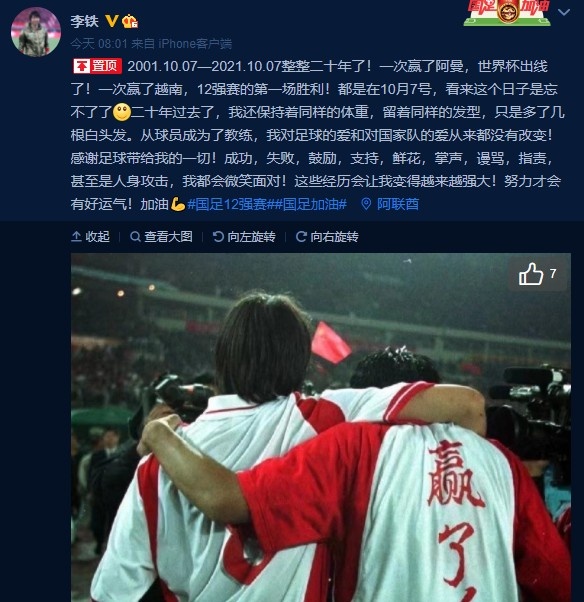Open 李铁's profile avatar
Screen dimensions: 584x602
tap(36, 32)
